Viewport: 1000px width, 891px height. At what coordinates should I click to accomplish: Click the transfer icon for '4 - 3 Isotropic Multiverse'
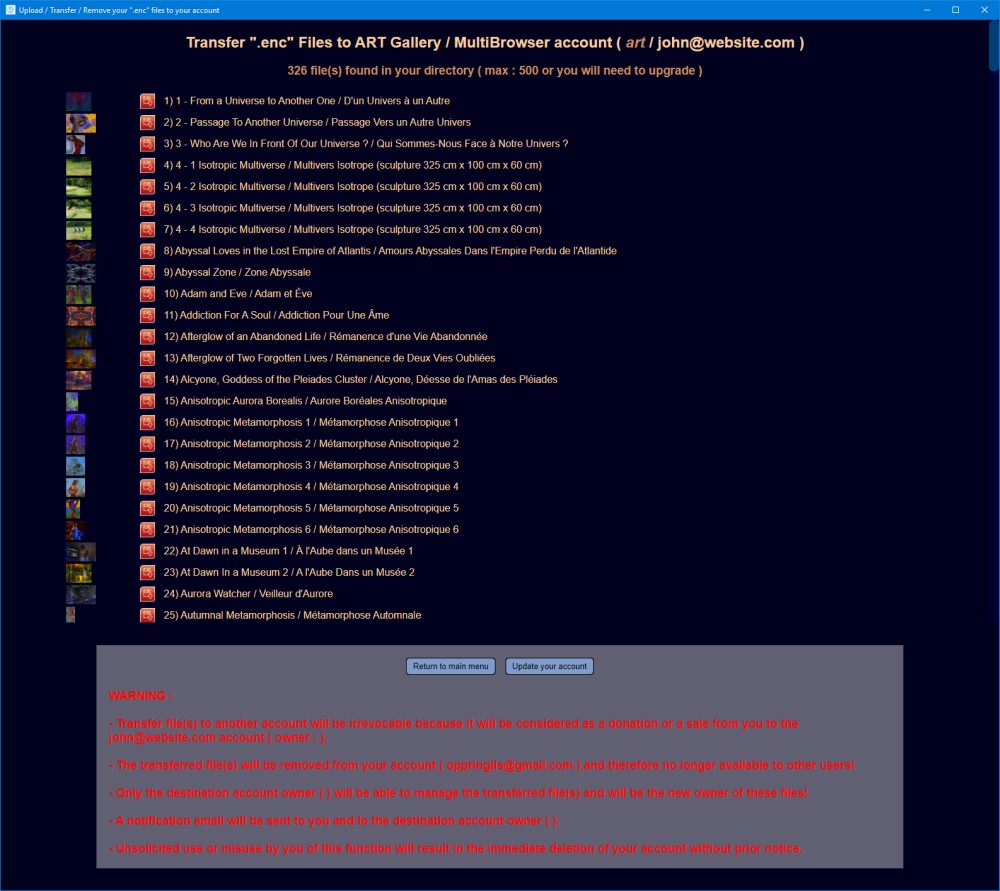[x=147, y=208]
